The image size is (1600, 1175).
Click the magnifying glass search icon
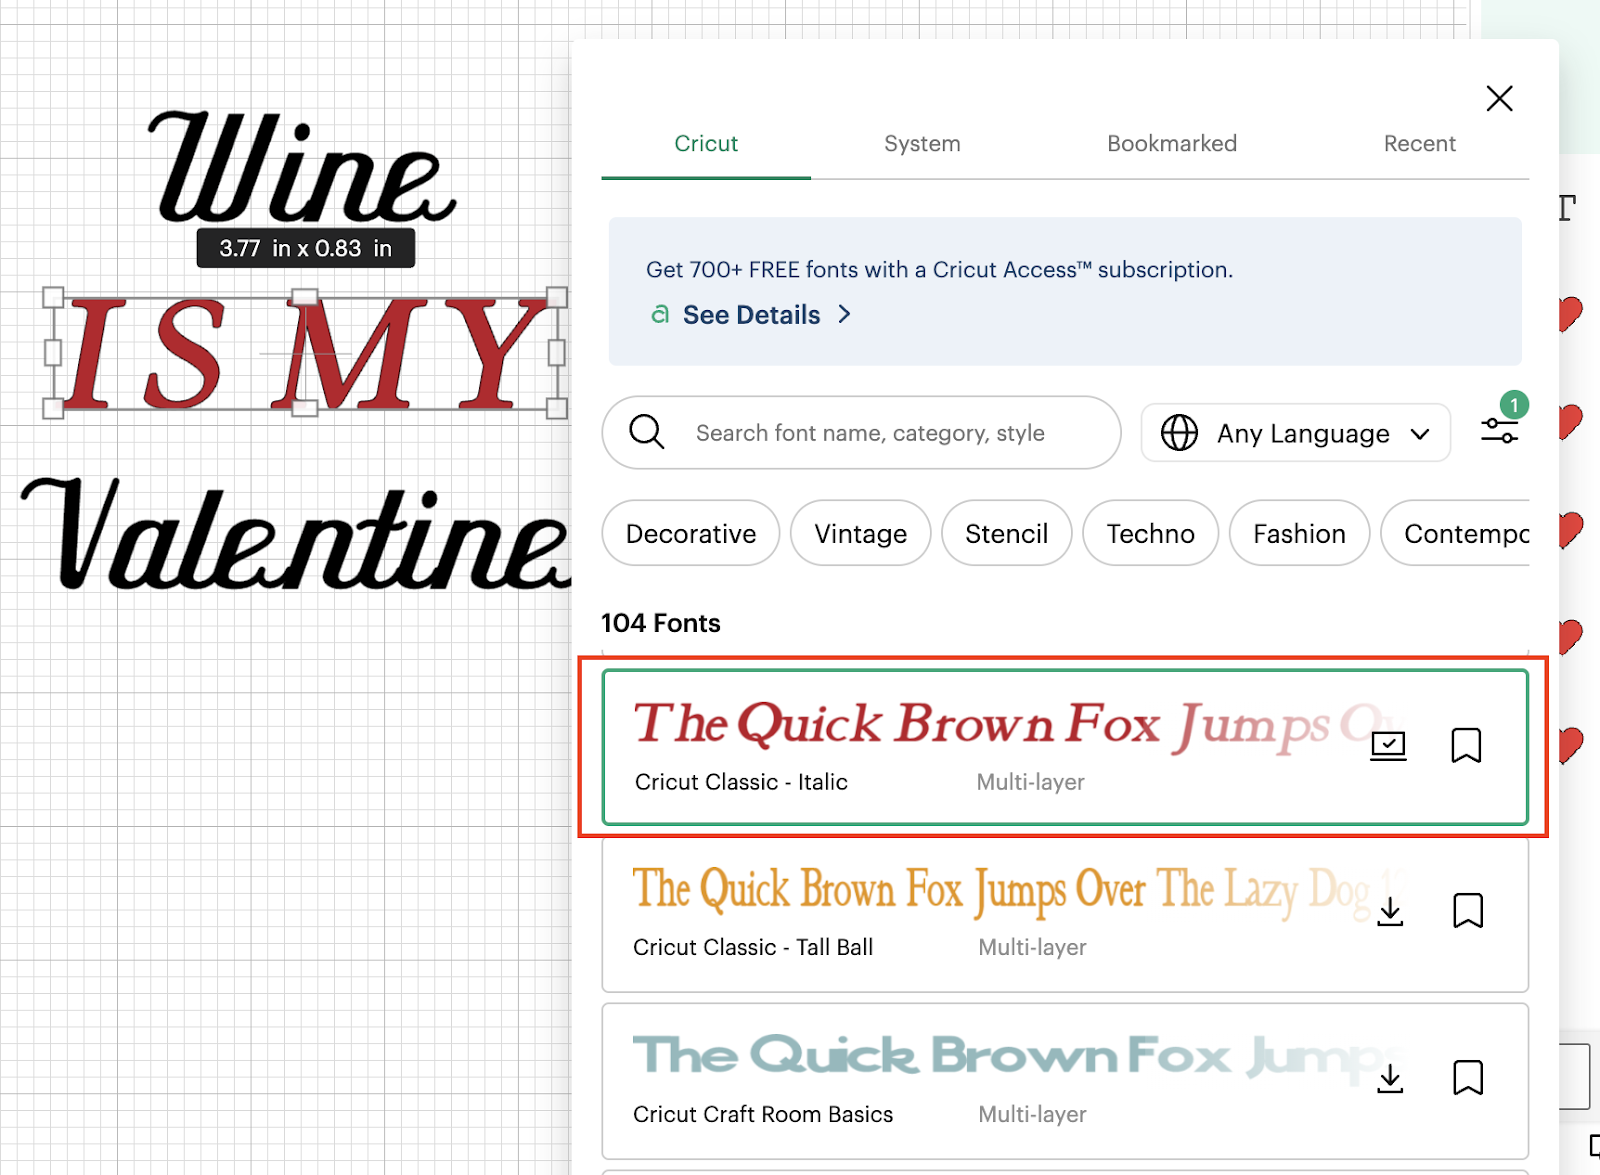(x=646, y=432)
